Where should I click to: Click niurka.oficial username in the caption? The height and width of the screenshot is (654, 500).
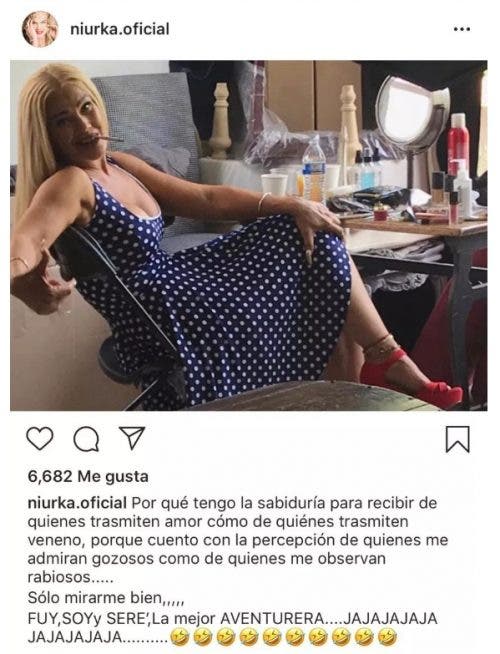[x=77, y=503]
